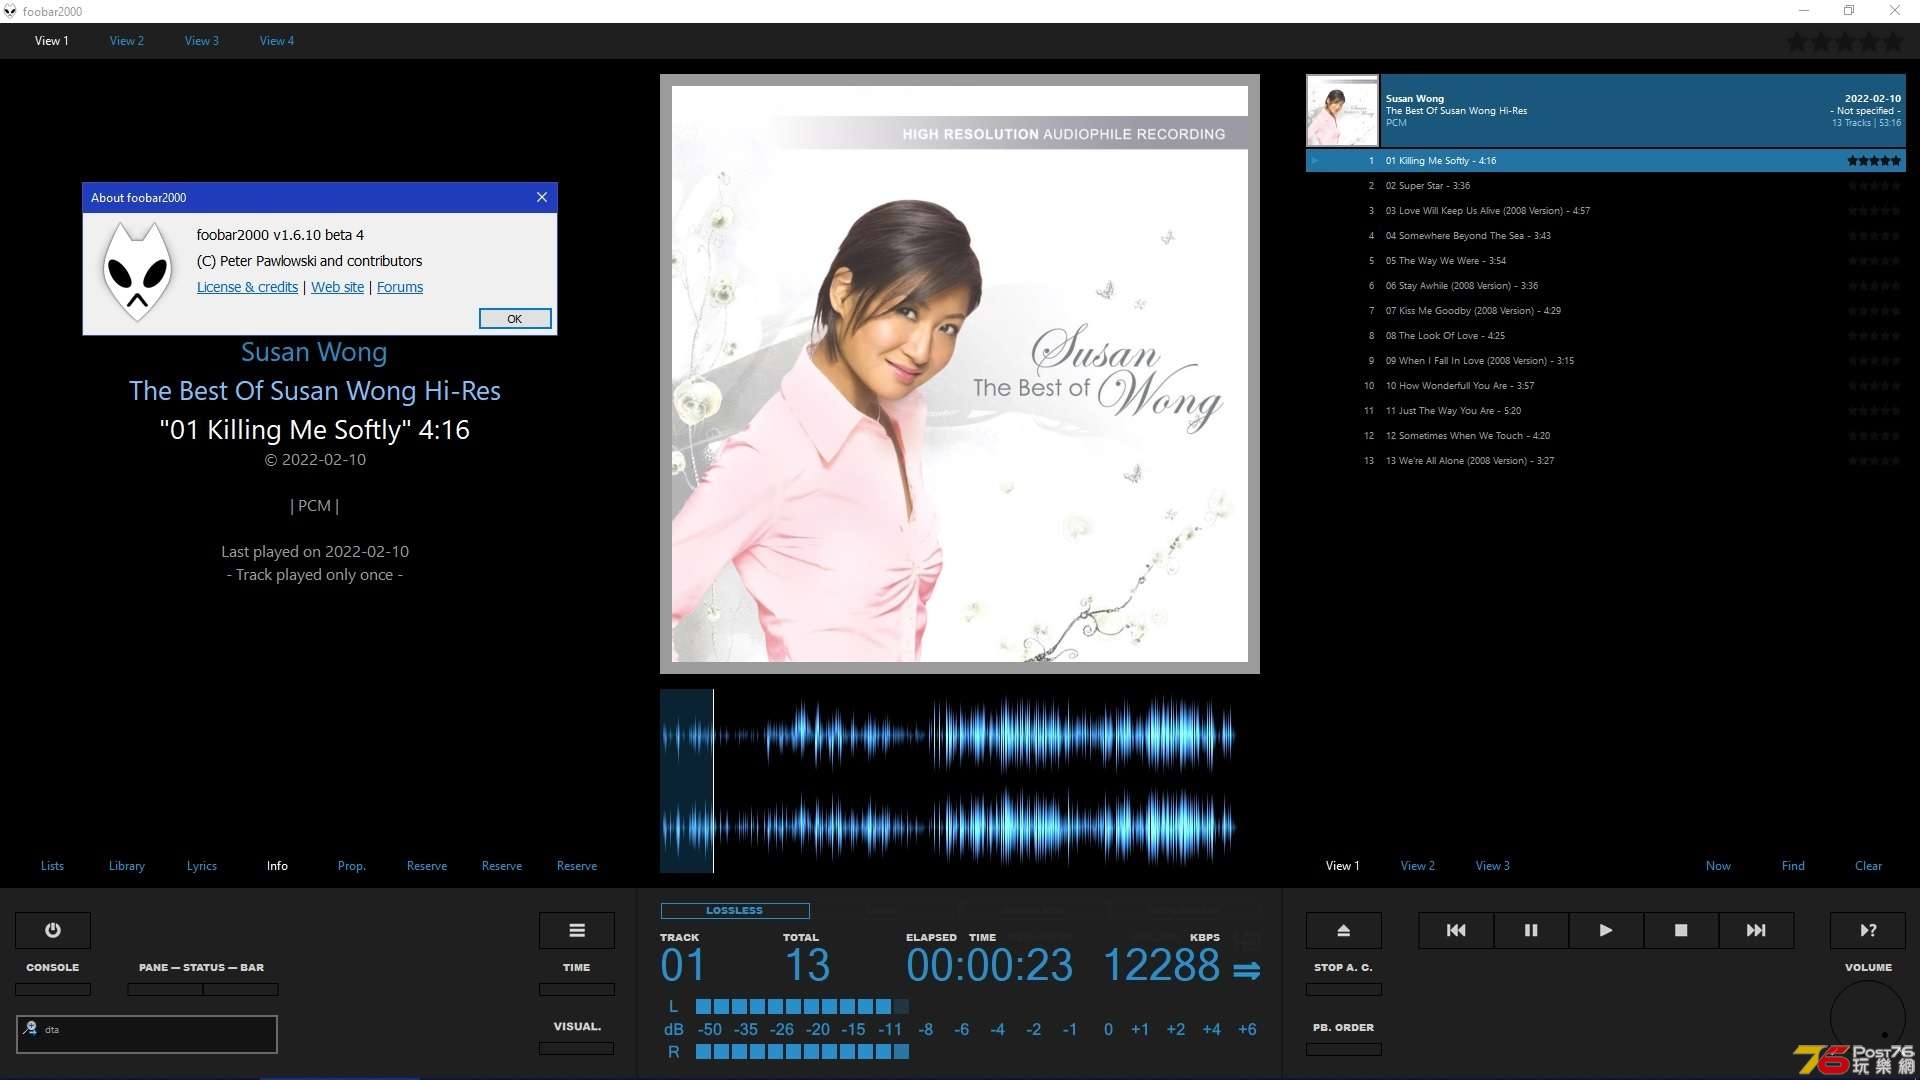1920x1080 pixels.
Task: Click the eject/open button
Action: click(1344, 930)
